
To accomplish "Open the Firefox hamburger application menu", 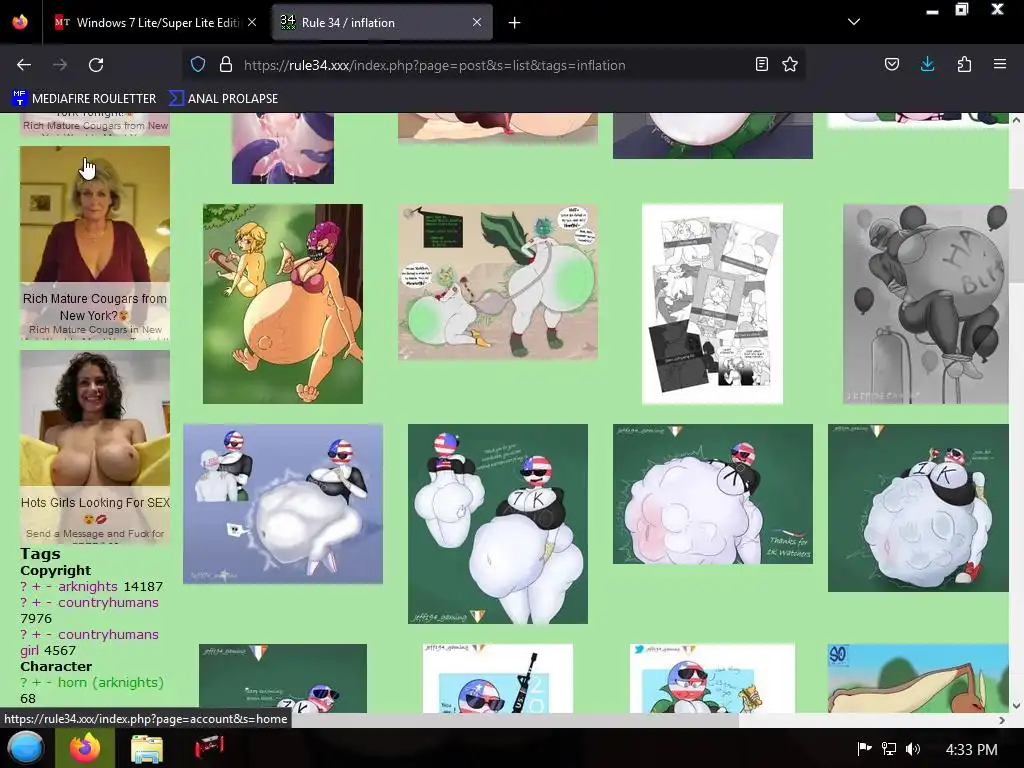I will pyautogui.click(x=1000, y=64).
